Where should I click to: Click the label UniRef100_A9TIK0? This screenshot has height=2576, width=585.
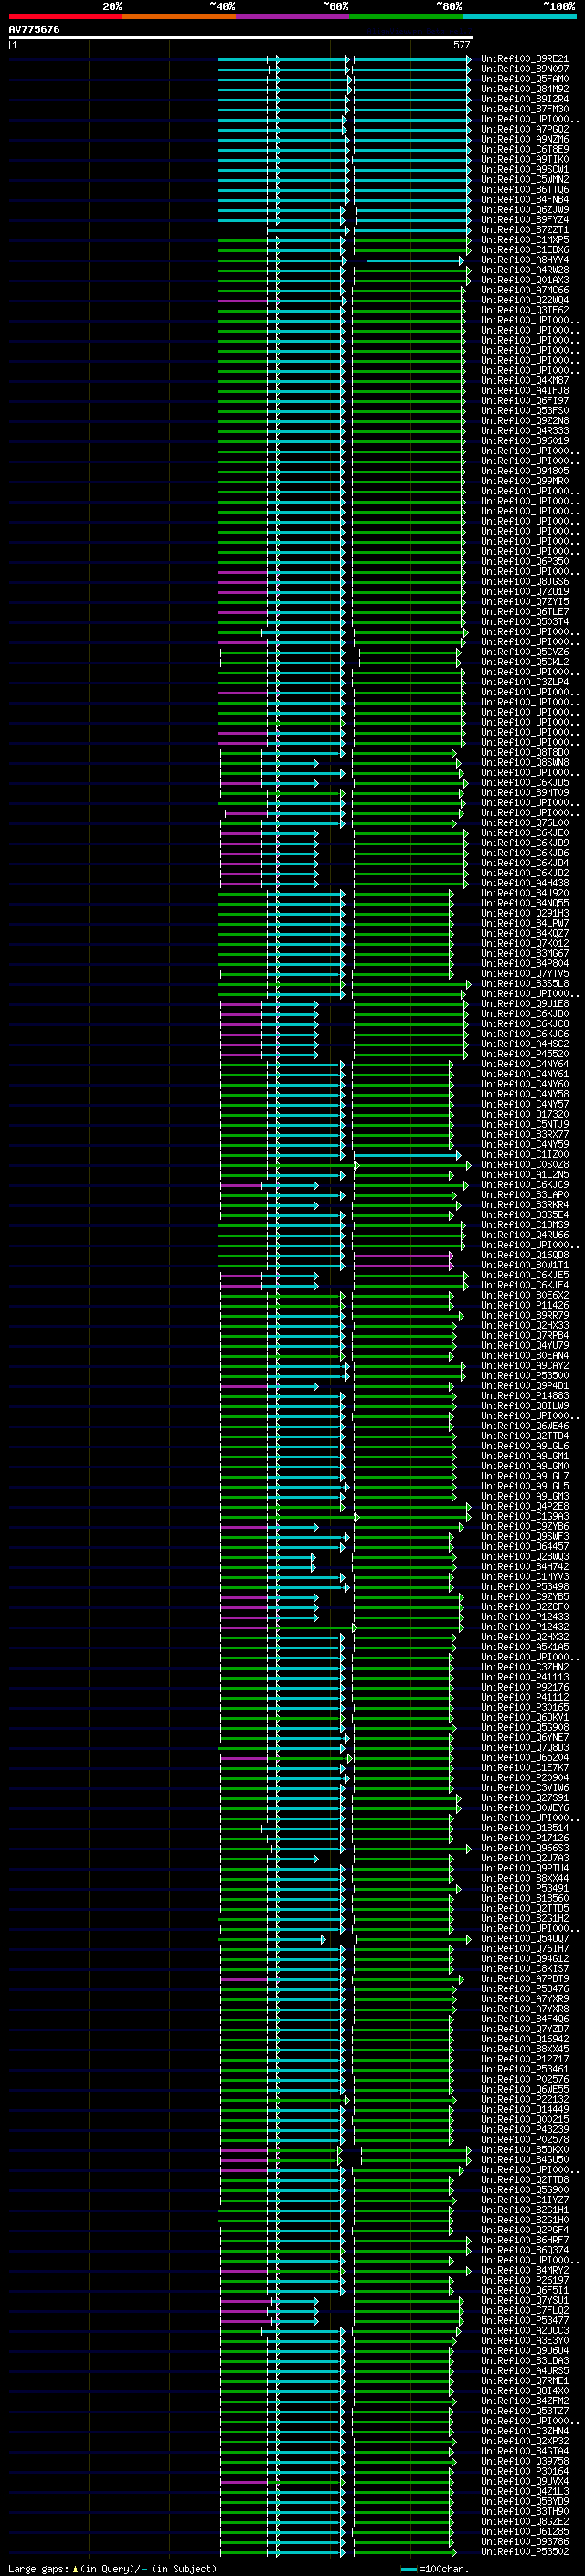click(x=525, y=159)
